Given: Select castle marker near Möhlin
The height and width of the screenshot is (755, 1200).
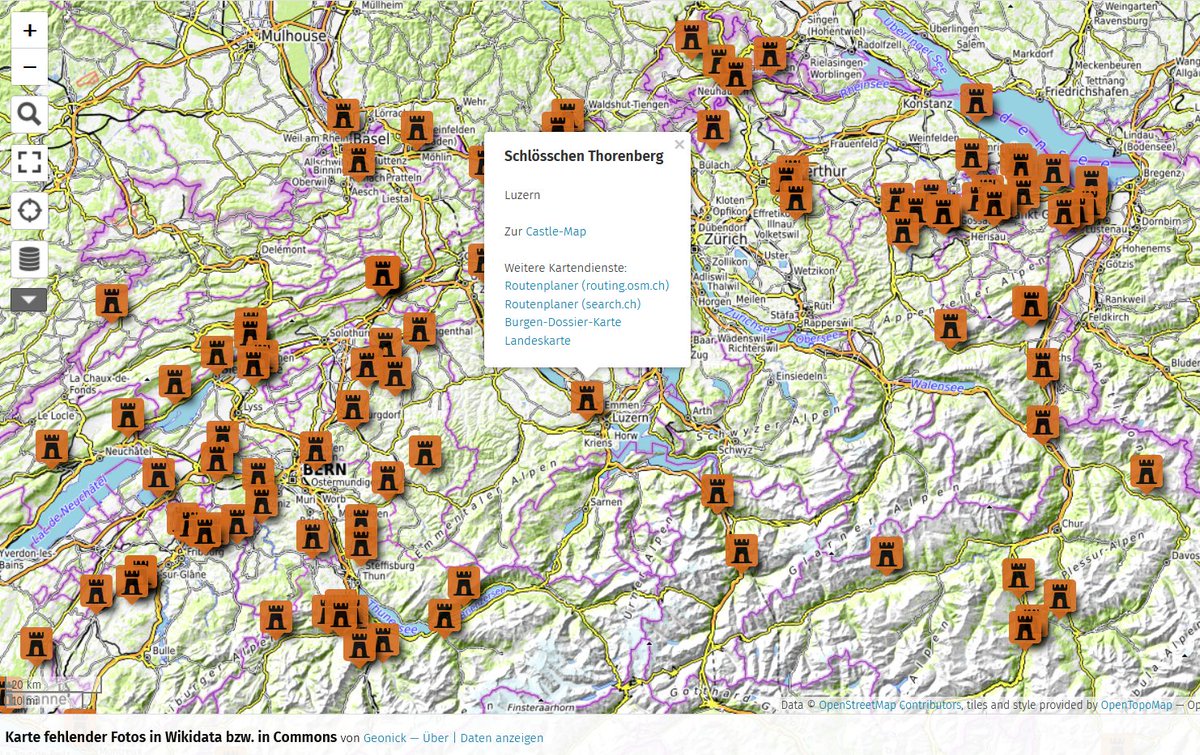Looking at the screenshot, I should point(417,129).
